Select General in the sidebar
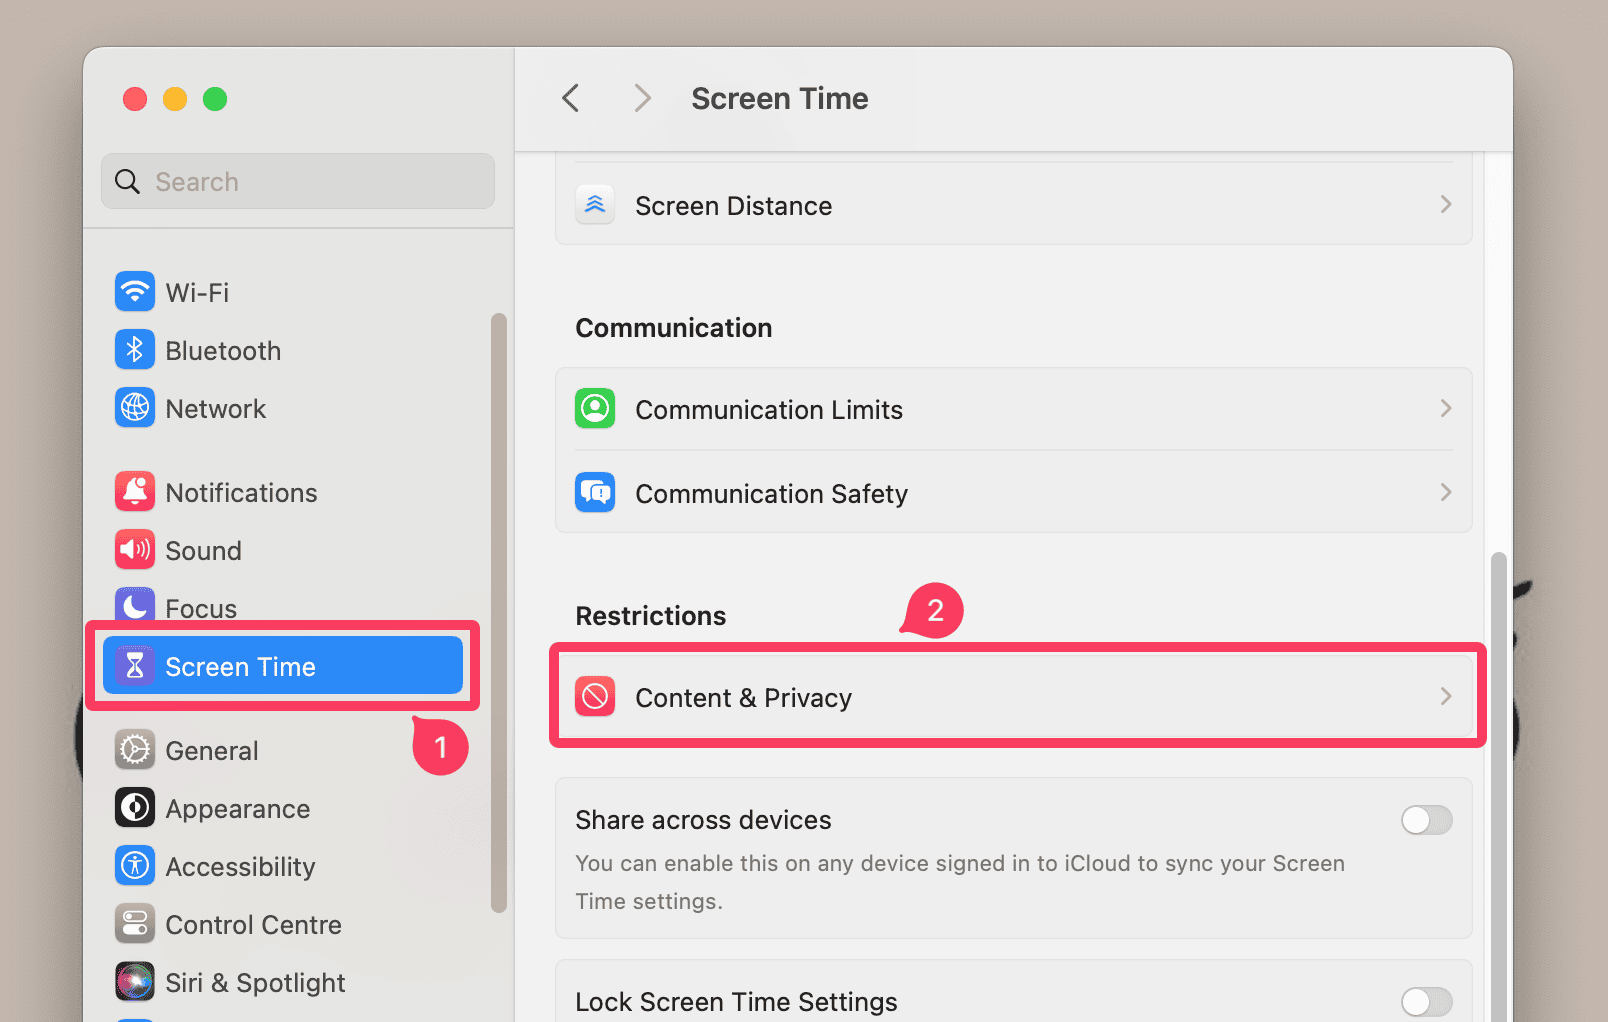The height and width of the screenshot is (1022, 1608). (212, 750)
